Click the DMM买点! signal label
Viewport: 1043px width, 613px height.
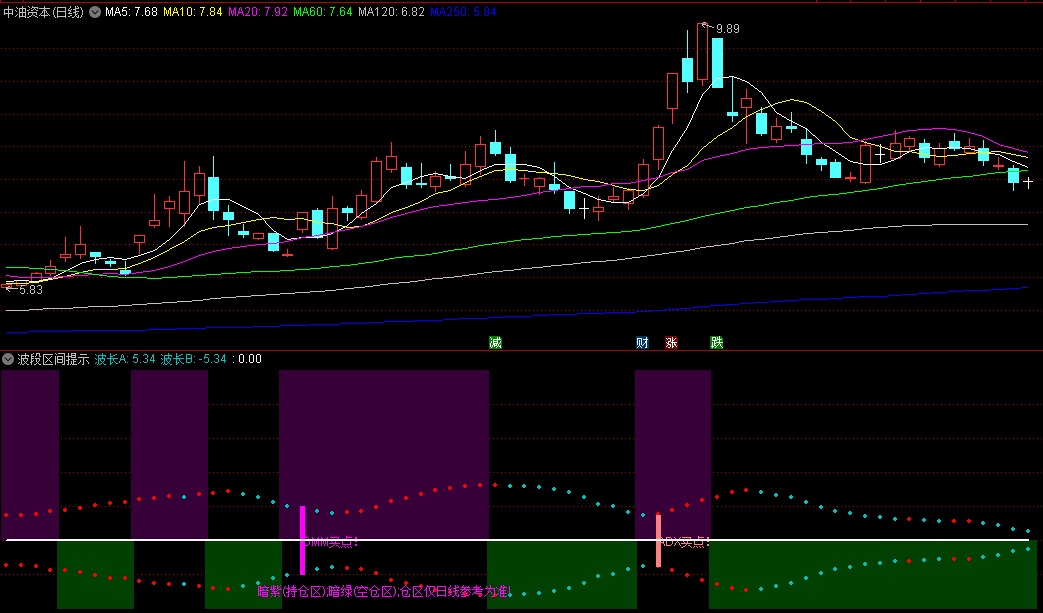[x=331, y=542]
